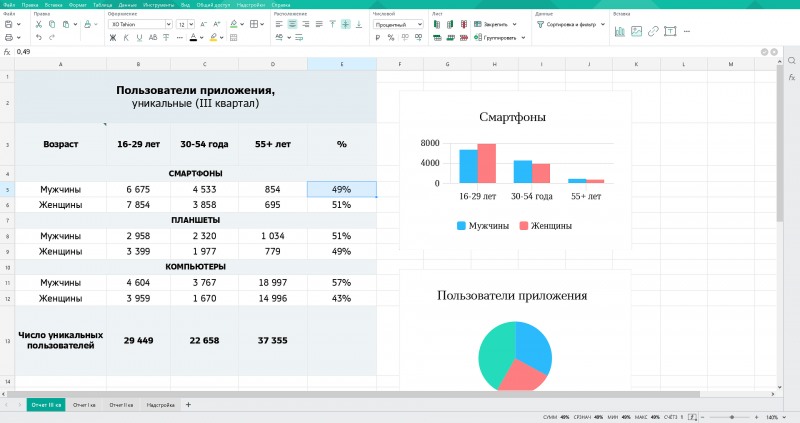Insert a chart using the chart icon
Viewport: 800px width, 423px height.
pyautogui.click(x=620, y=31)
